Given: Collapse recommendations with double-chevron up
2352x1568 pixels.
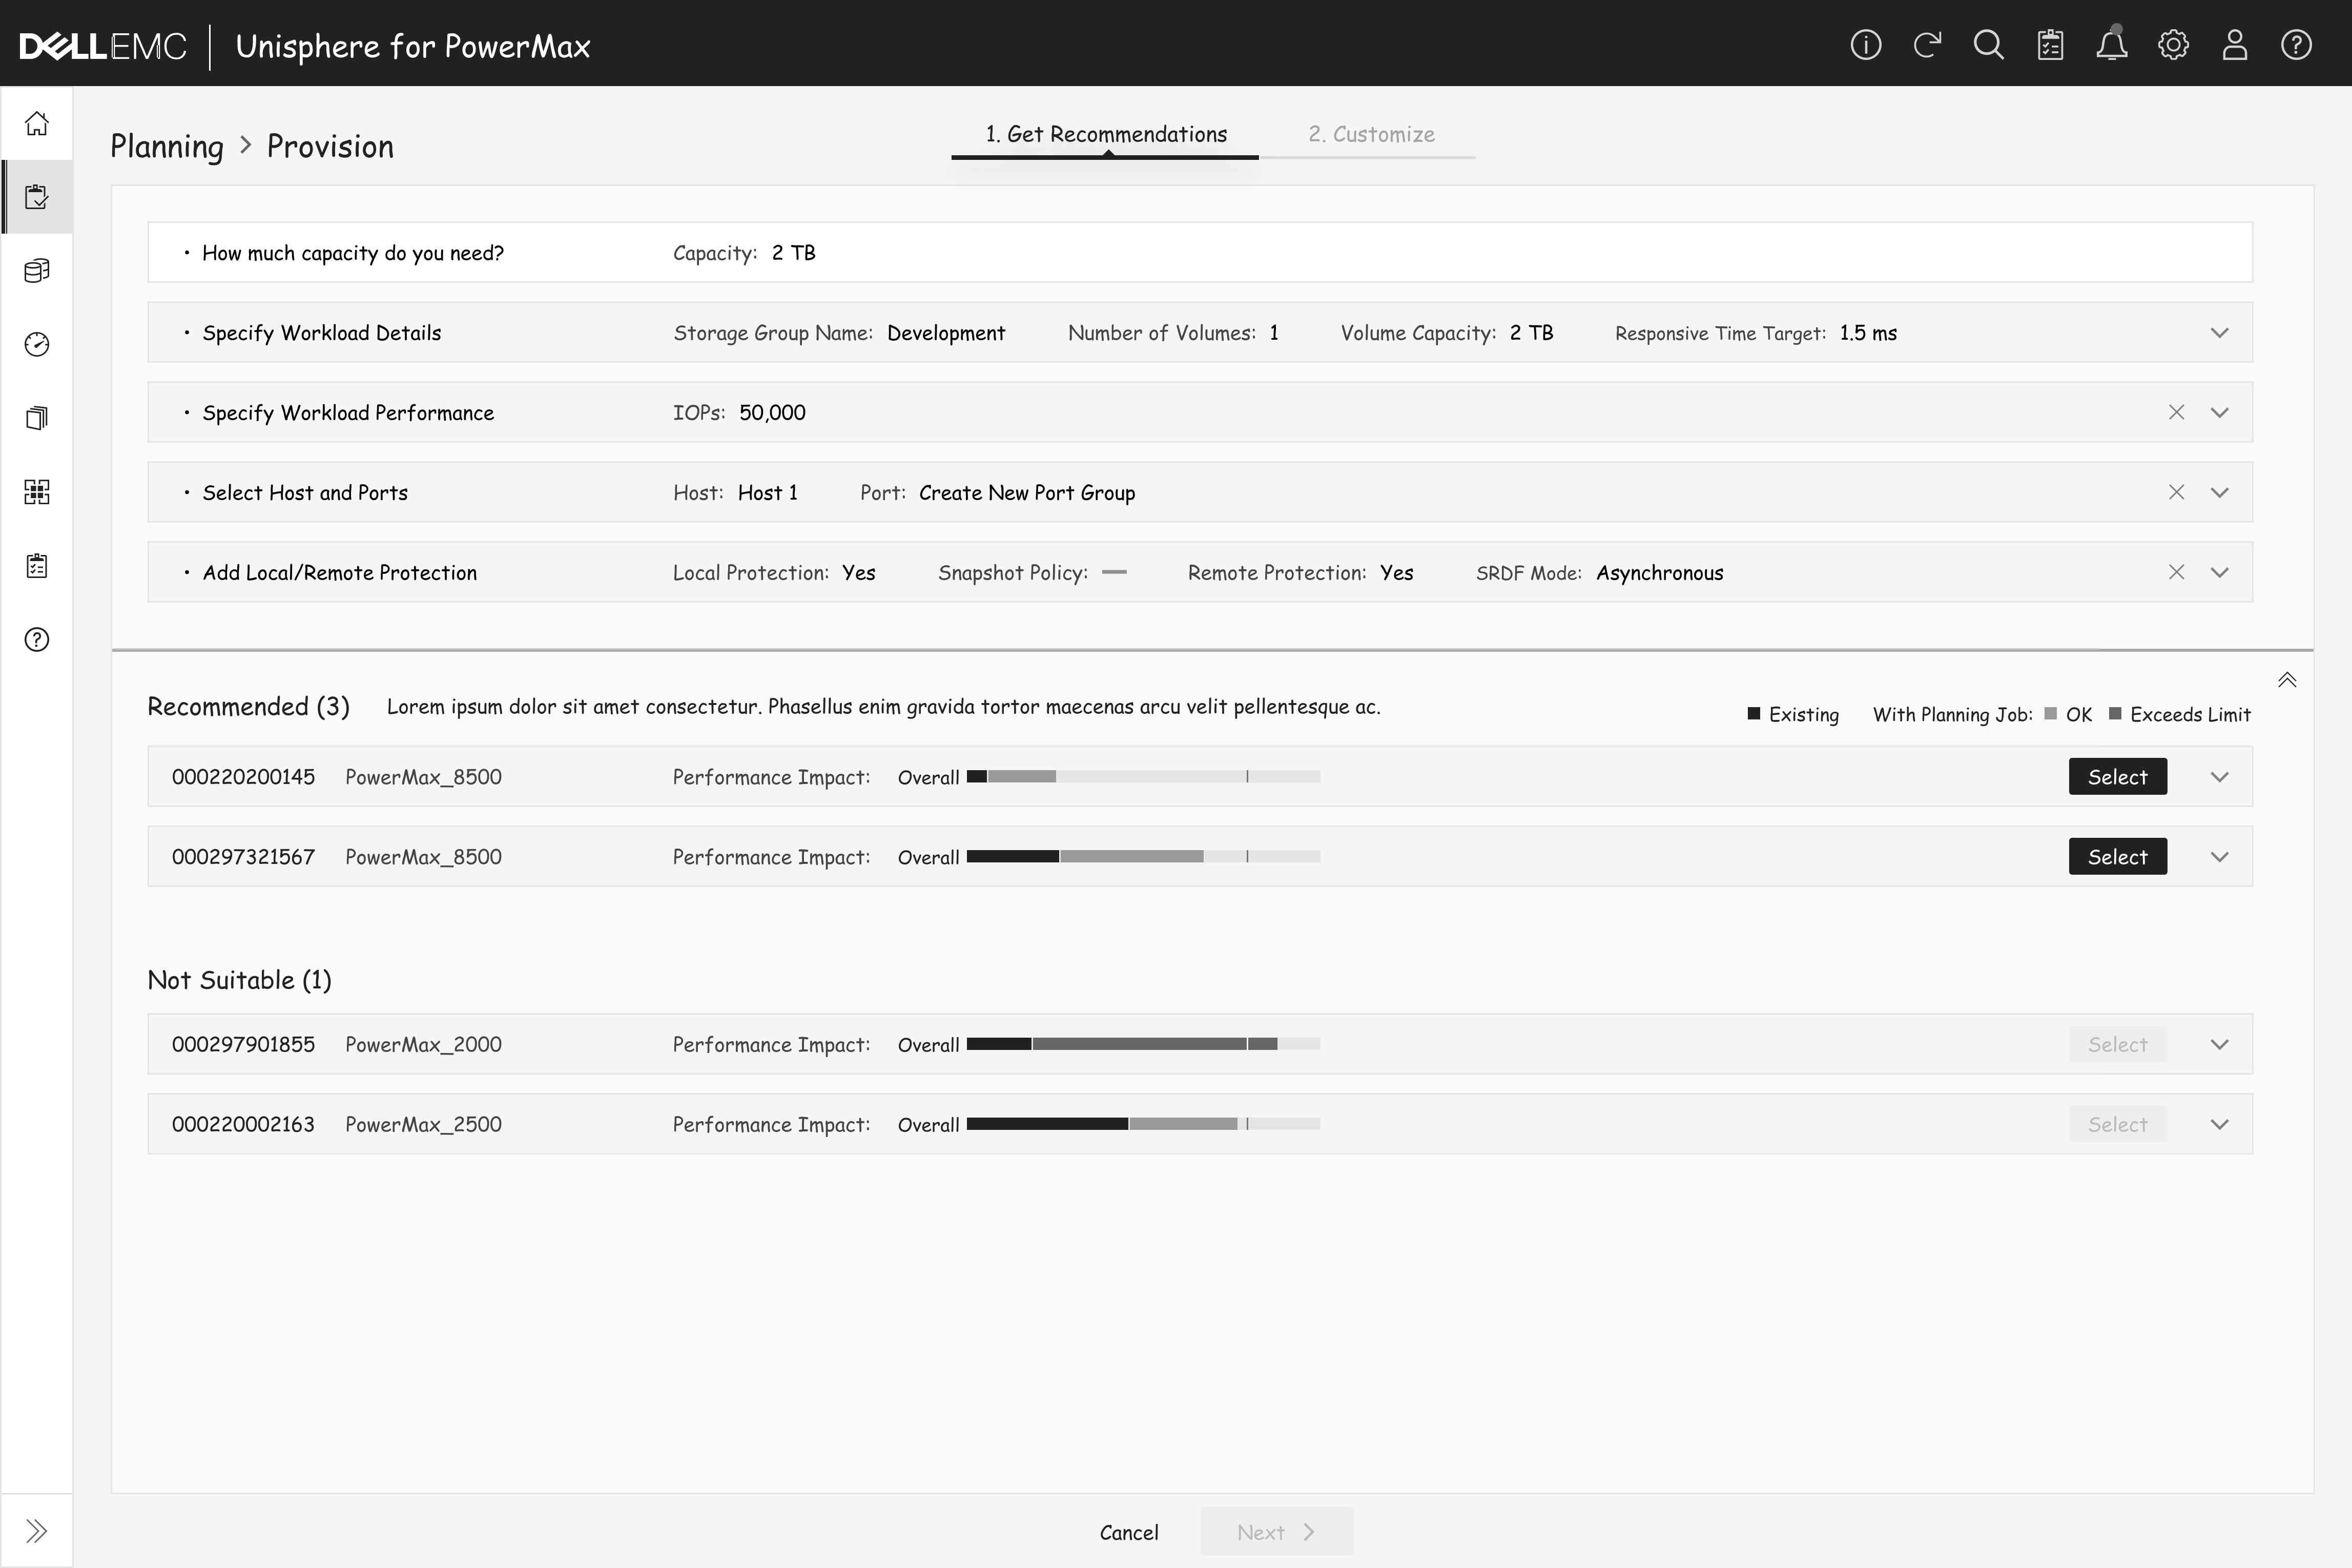Looking at the screenshot, I should point(2287,680).
